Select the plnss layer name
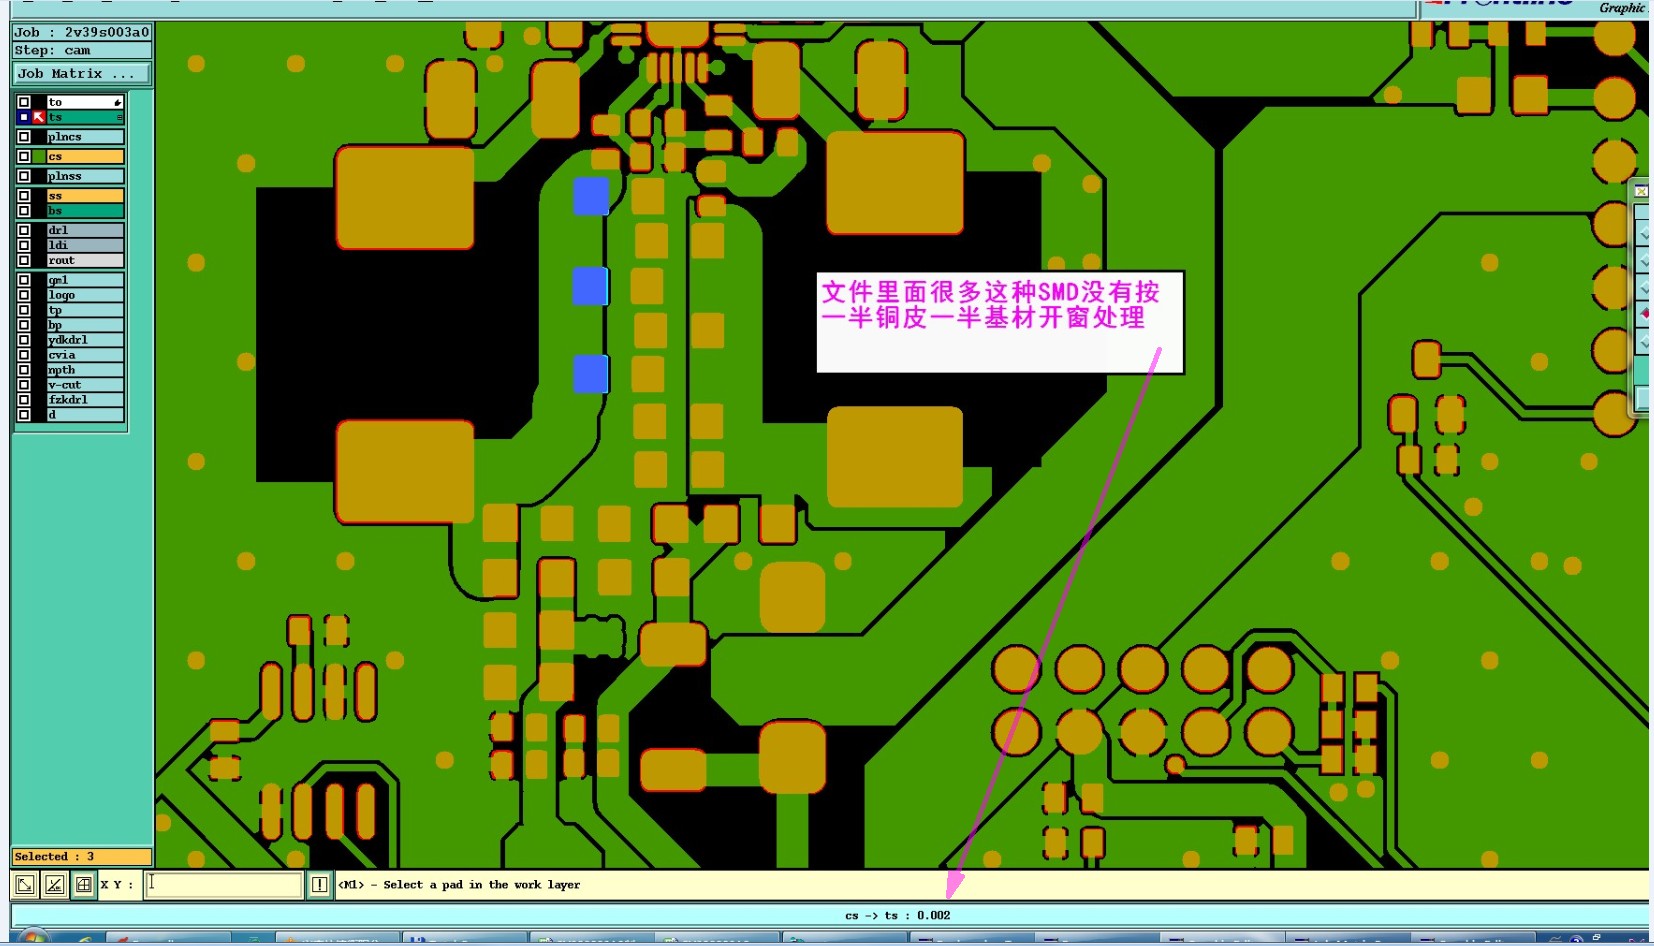1654x946 pixels. tap(85, 176)
